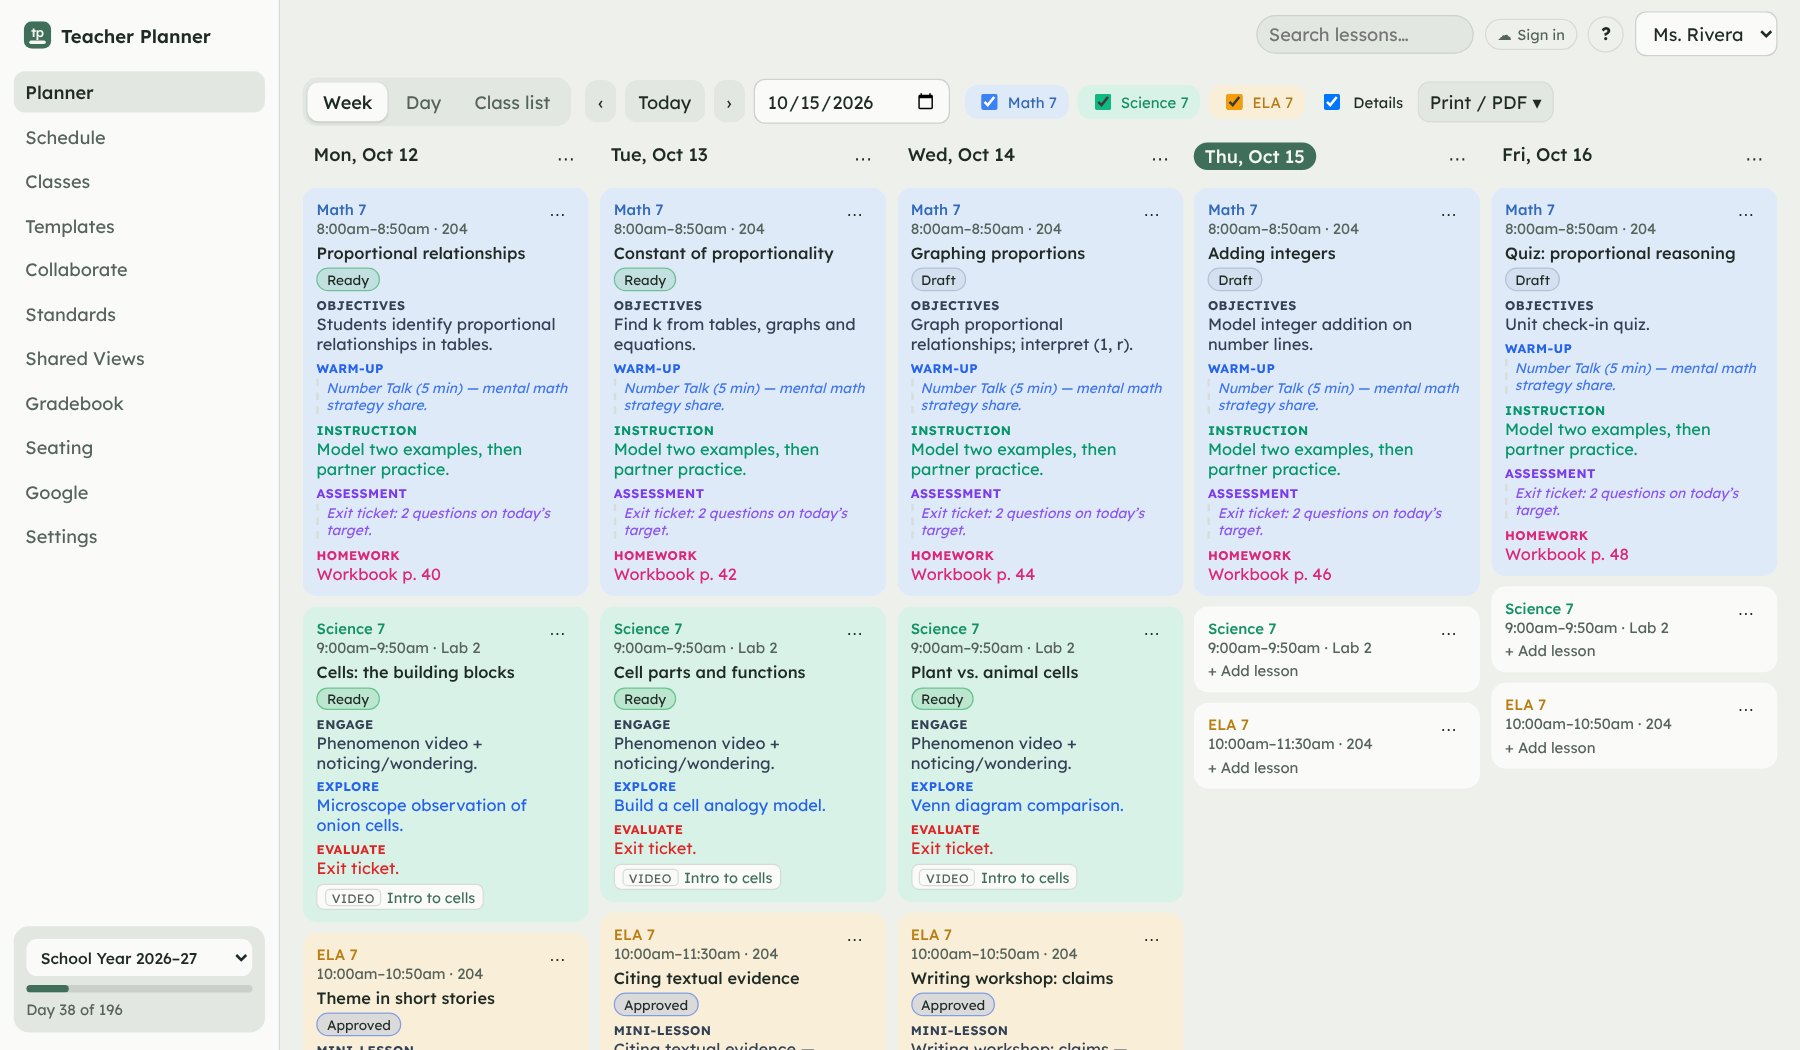Click the Today button
Screen dimensions: 1800x1050
click(665, 102)
